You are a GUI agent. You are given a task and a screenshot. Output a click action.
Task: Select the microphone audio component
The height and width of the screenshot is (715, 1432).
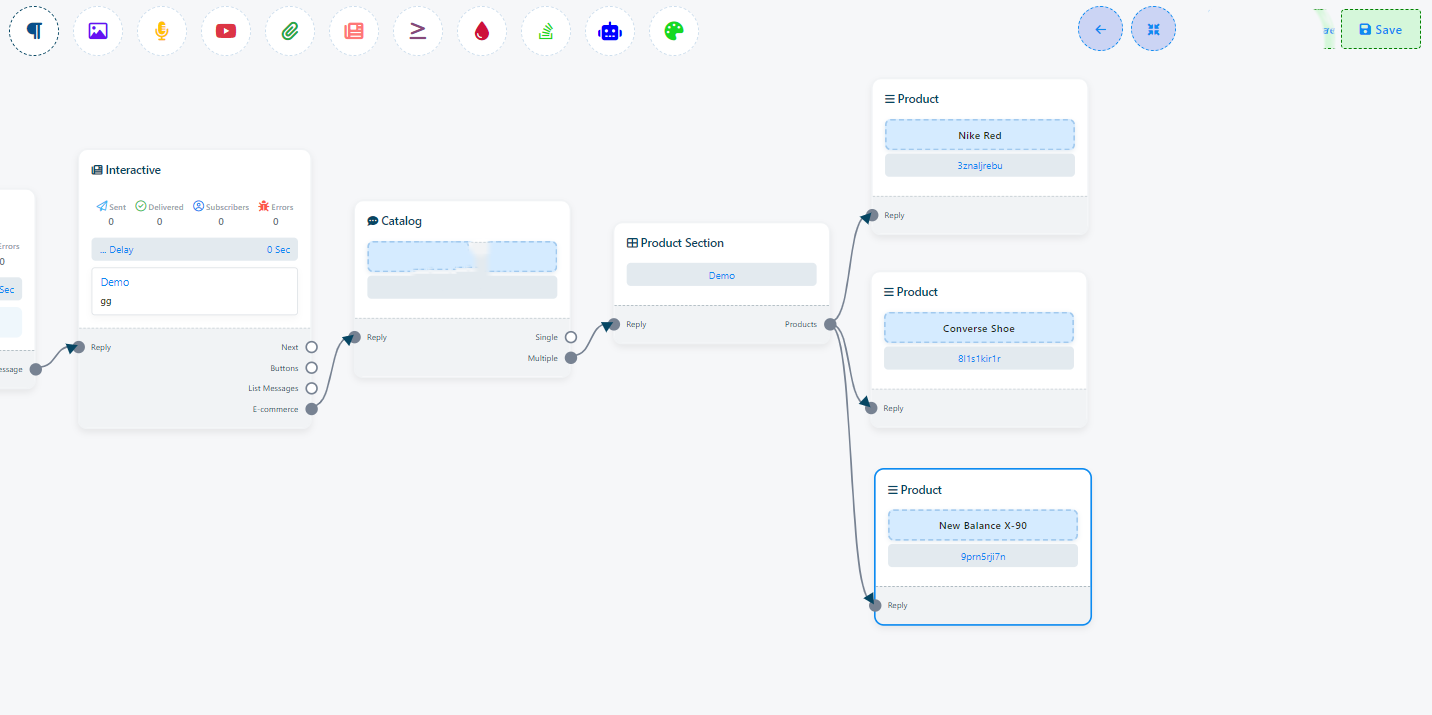click(x=162, y=30)
